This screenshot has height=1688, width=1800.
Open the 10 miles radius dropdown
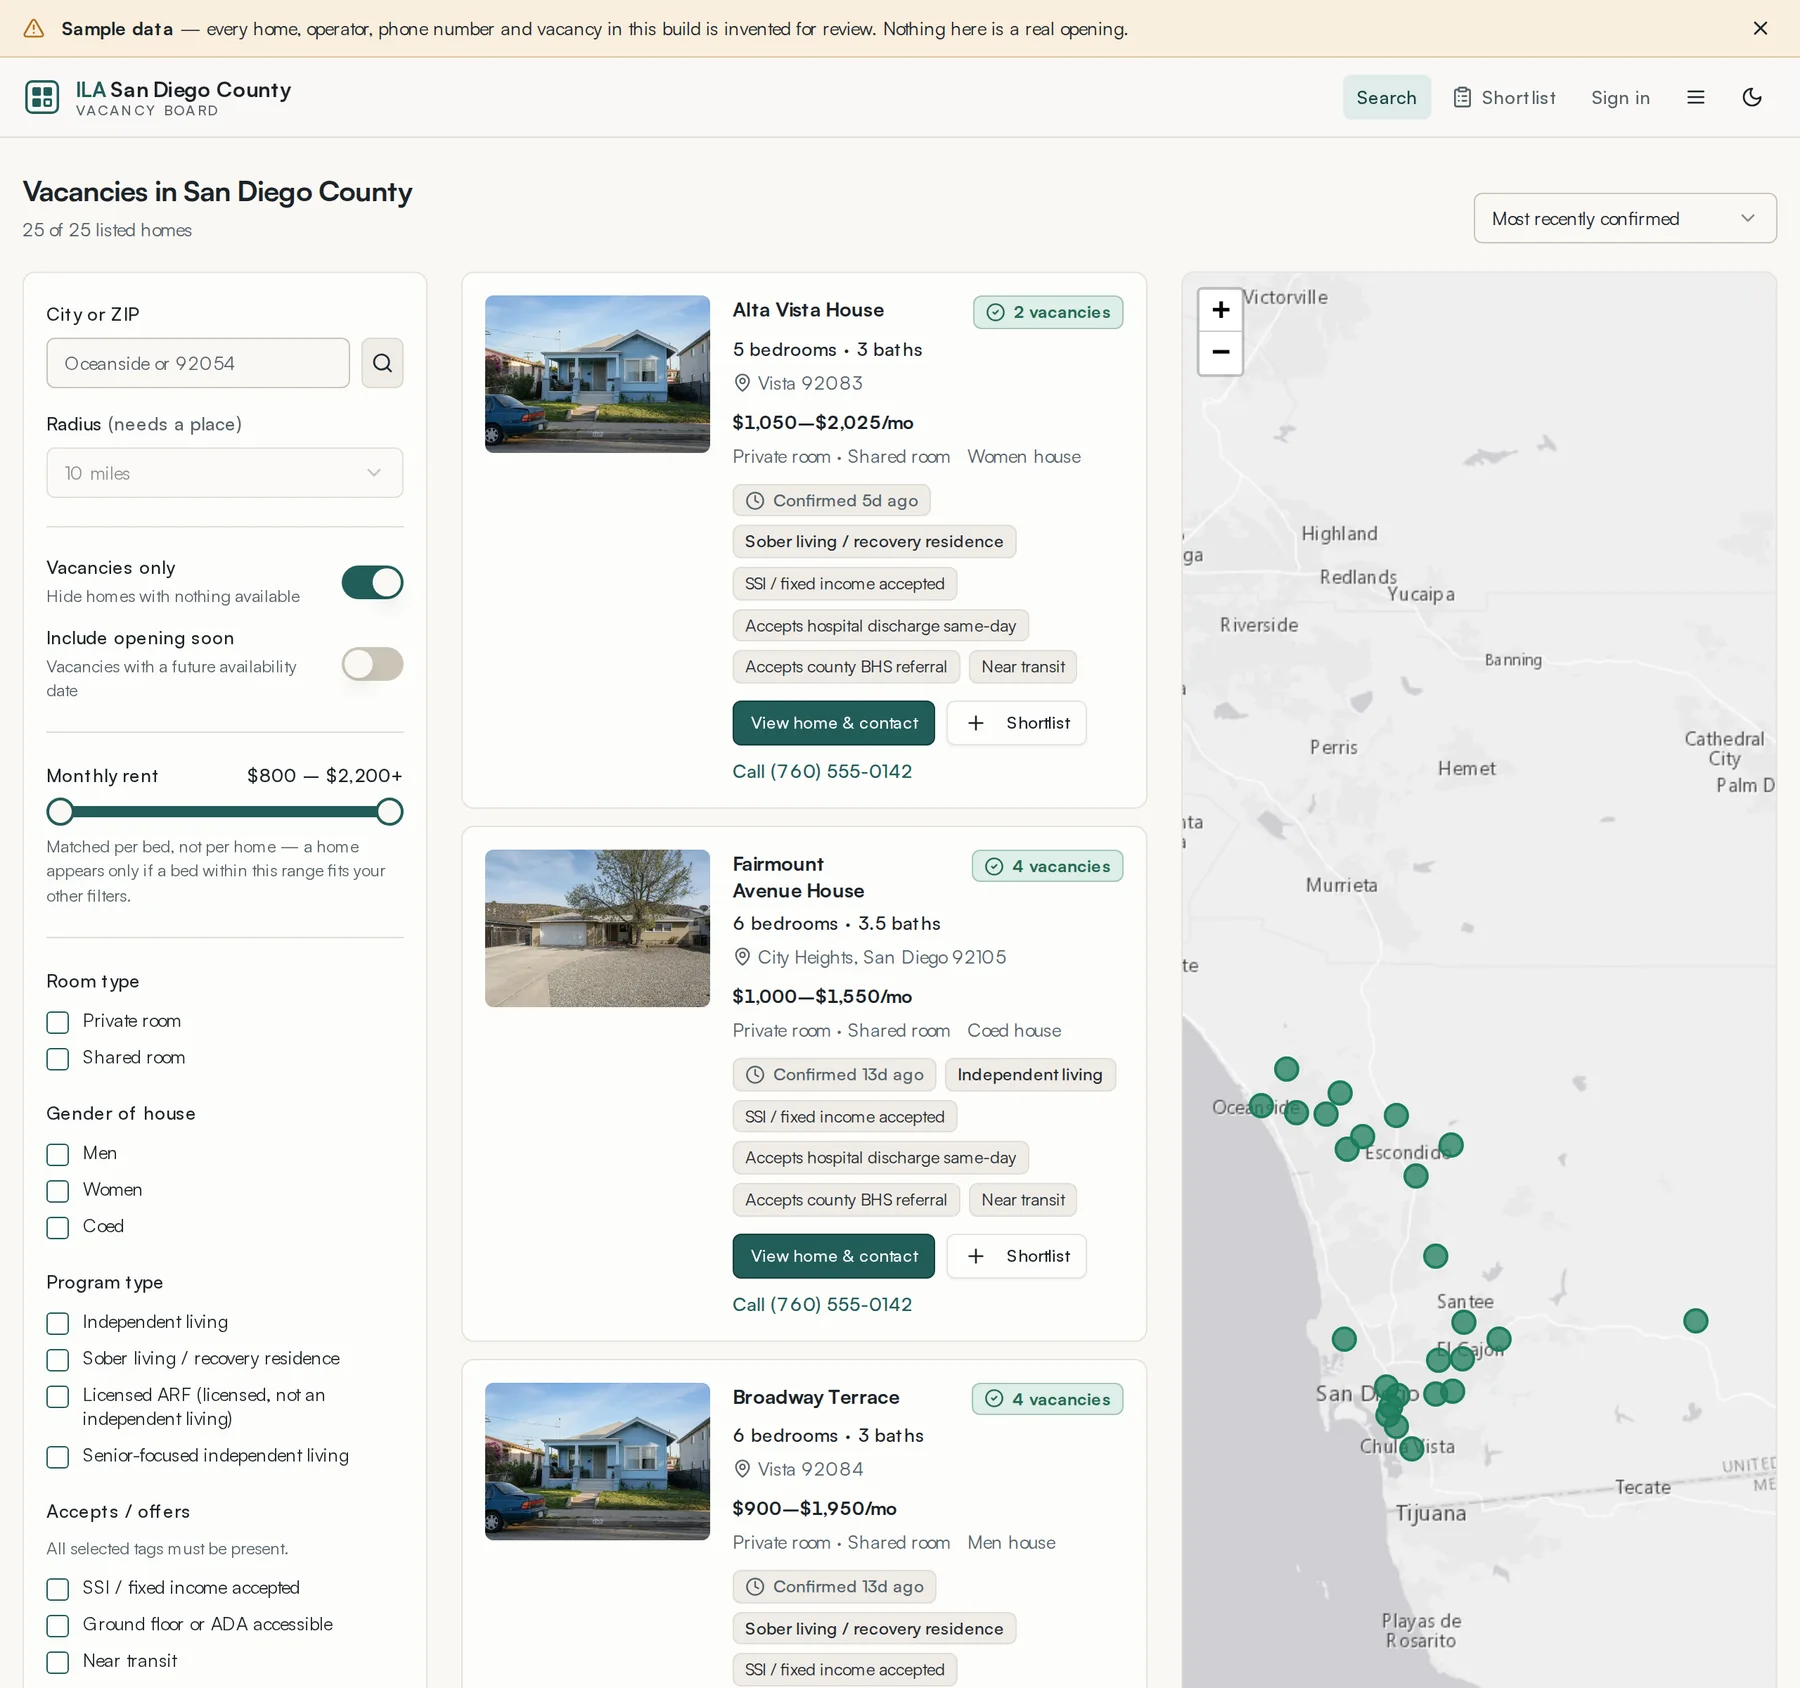click(x=224, y=473)
